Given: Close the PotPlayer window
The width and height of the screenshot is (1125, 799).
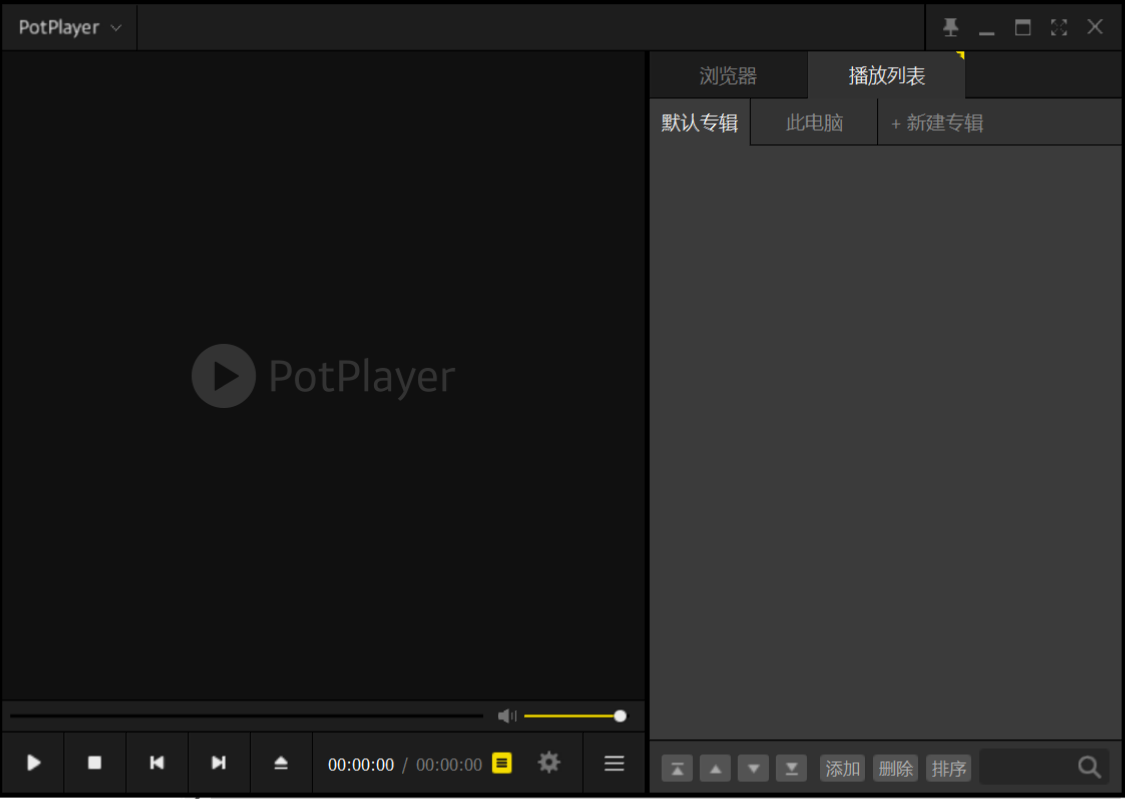Looking at the screenshot, I should pos(1095,27).
